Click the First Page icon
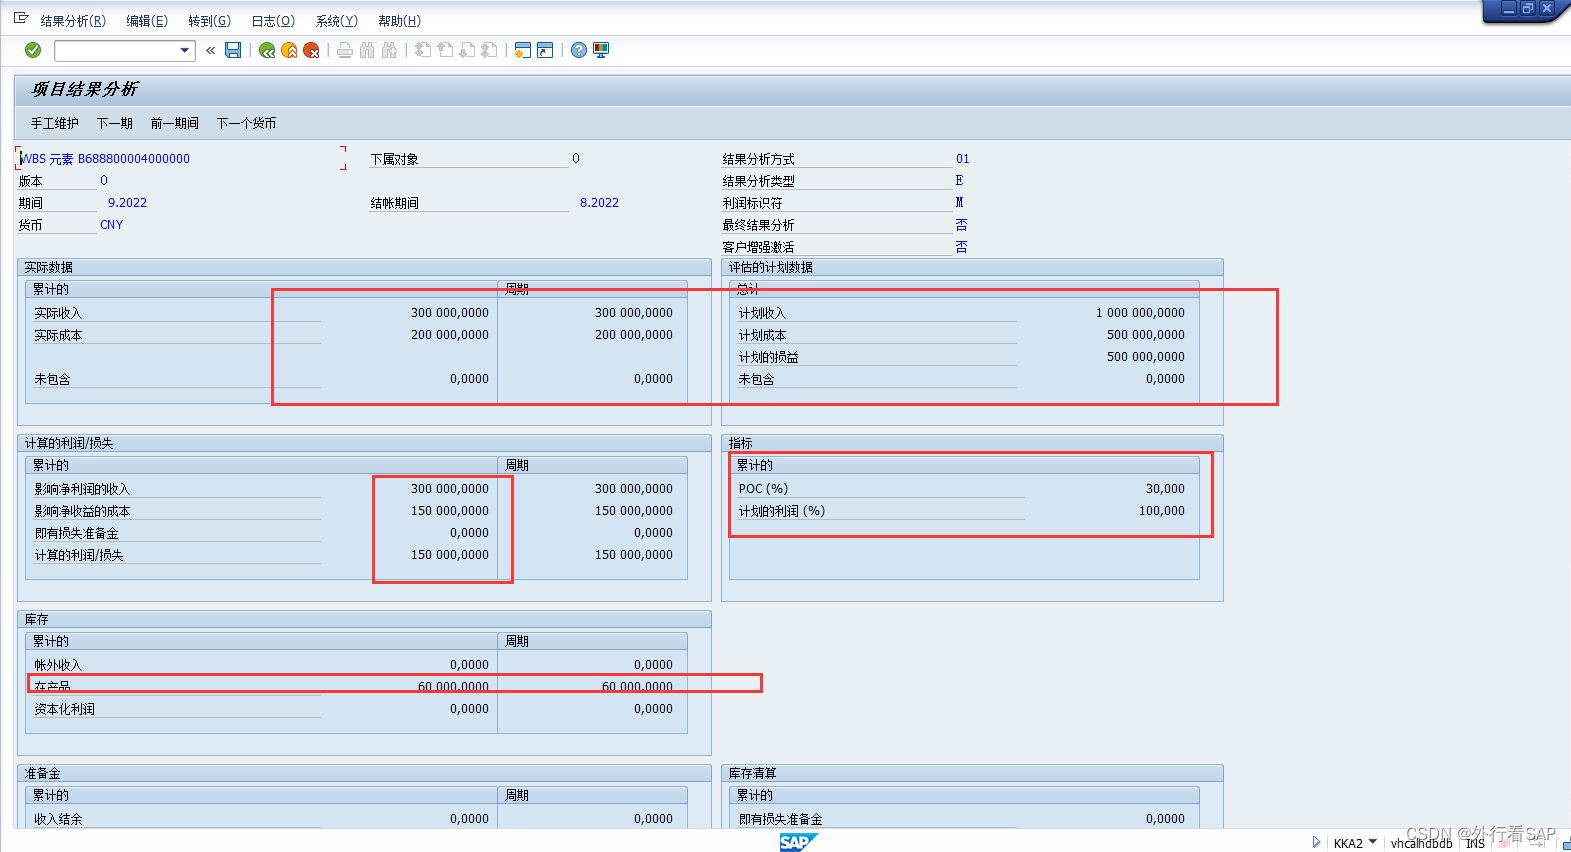Screen dimensions: 1571x852 (x=423, y=50)
